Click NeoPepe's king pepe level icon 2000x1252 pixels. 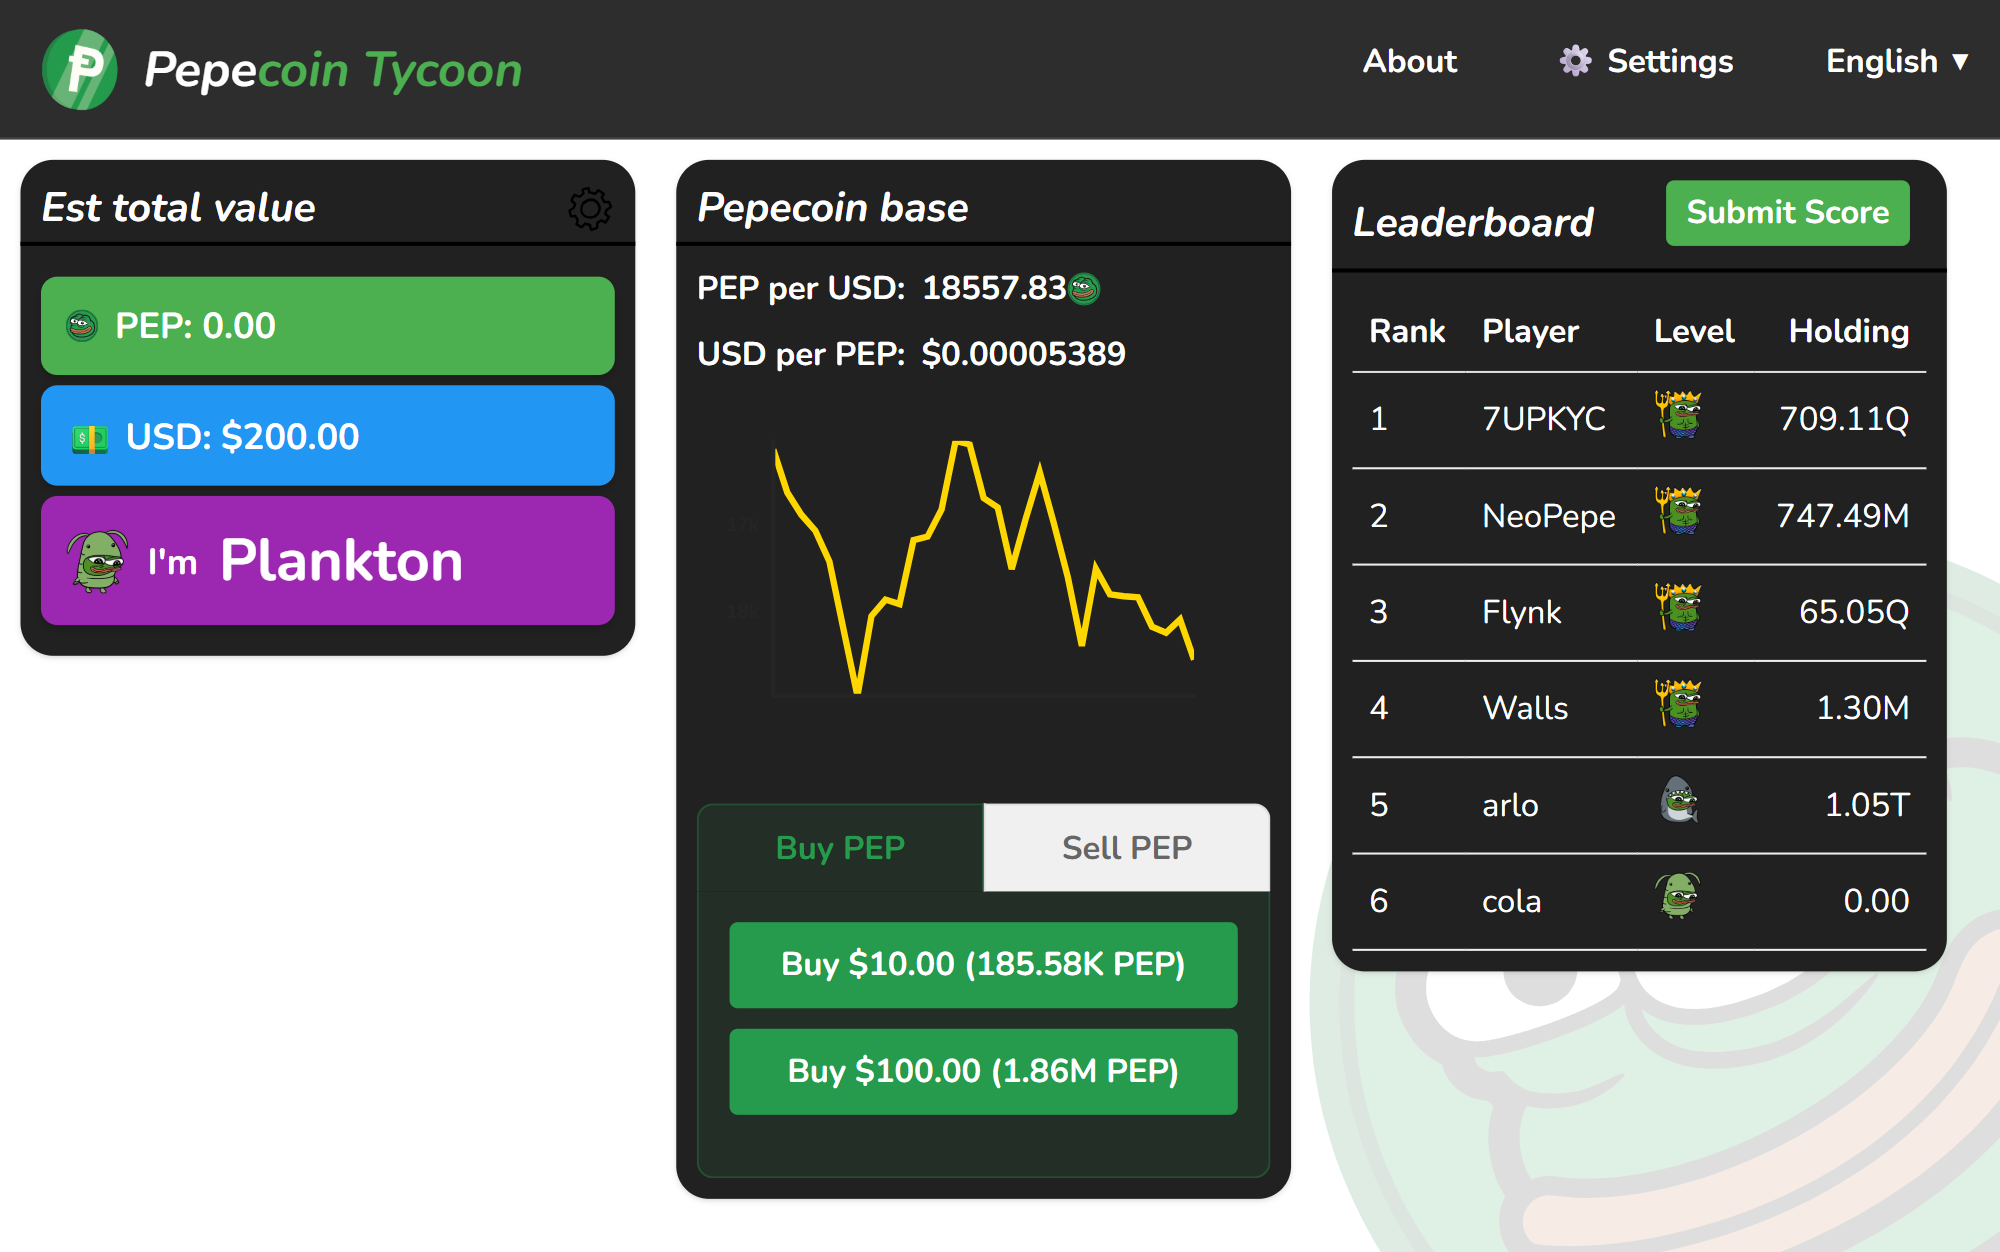pyautogui.click(x=1678, y=511)
